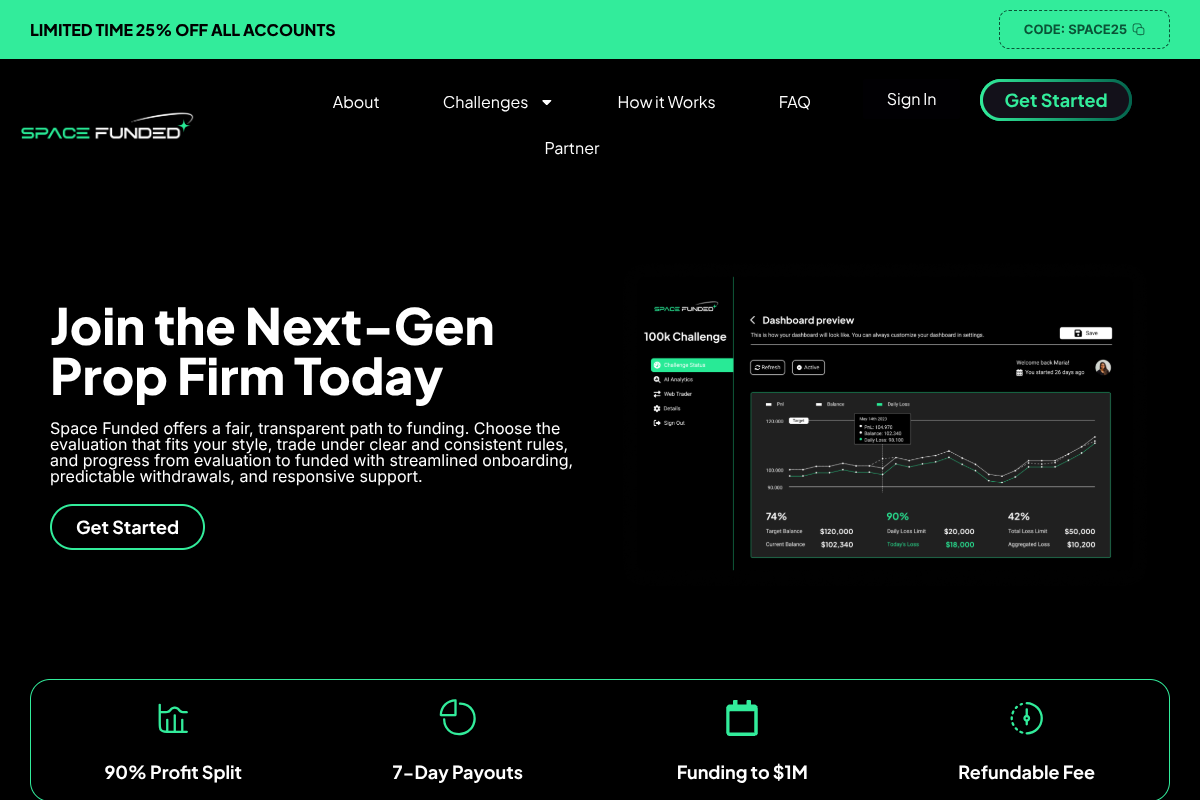Click the green '$18,000' Today's Loss value
This screenshot has width=1200, height=800.
959,545
